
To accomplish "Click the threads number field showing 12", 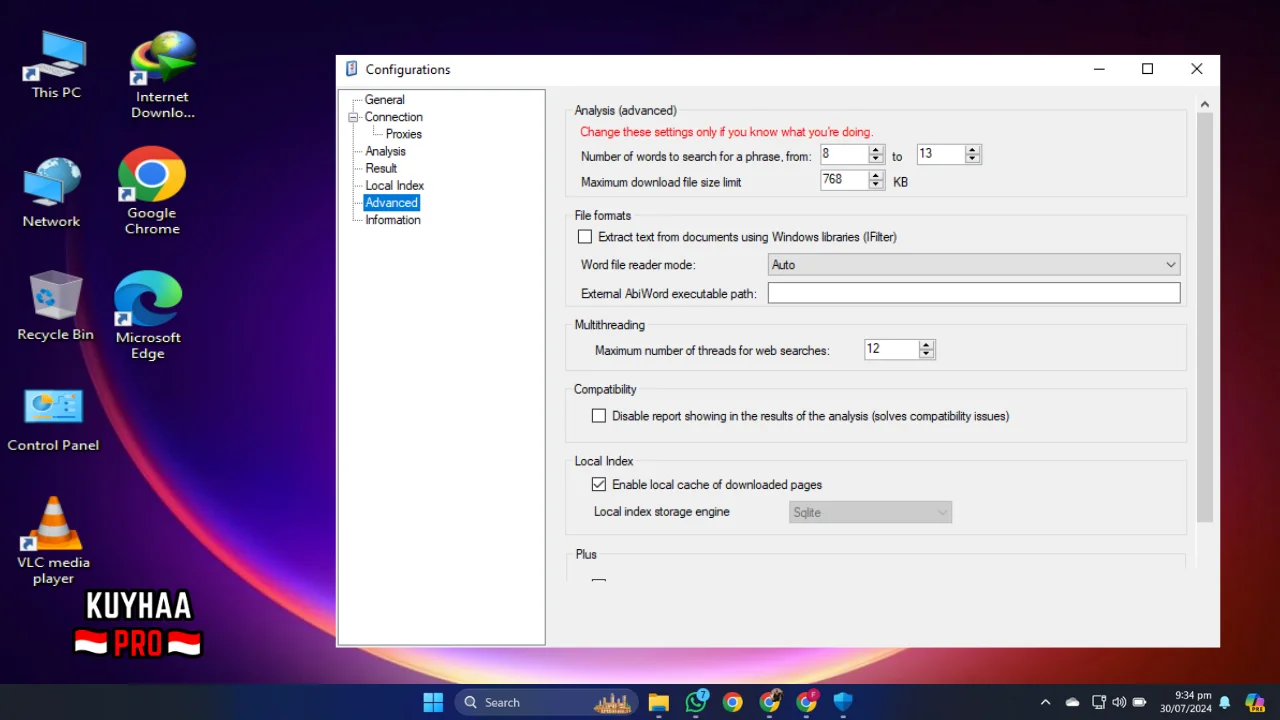I will point(891,349).
